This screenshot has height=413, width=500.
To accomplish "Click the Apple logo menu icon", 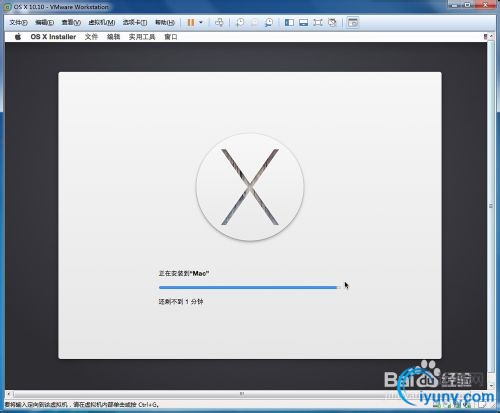I will [x=18, y=37].
